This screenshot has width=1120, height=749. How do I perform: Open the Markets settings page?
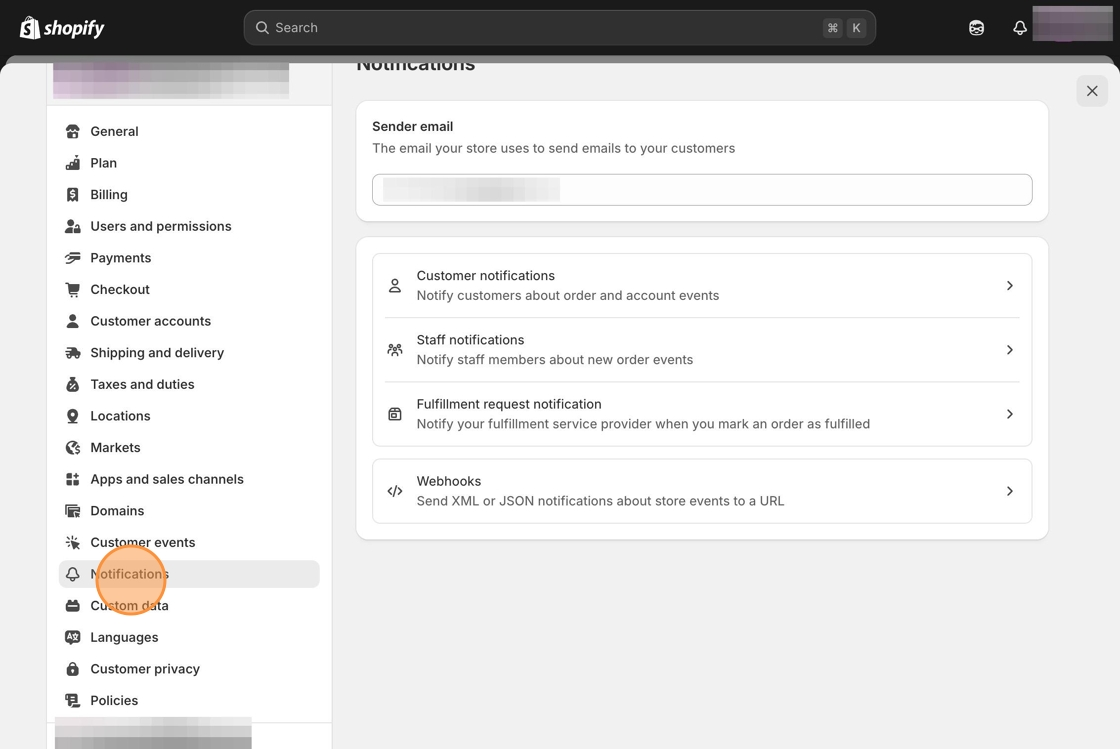(115, 448)
